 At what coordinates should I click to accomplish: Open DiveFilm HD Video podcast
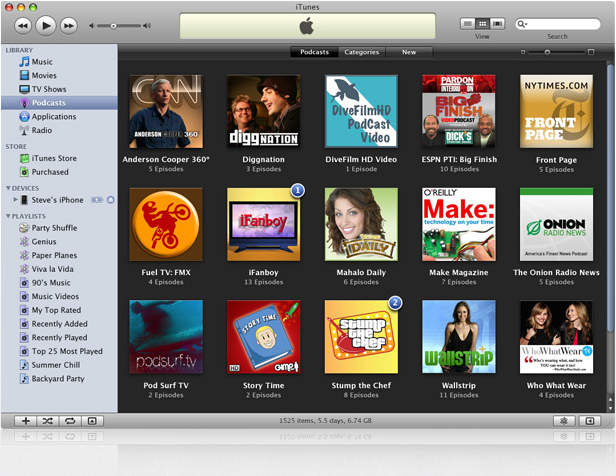click(x=361, y=112)
